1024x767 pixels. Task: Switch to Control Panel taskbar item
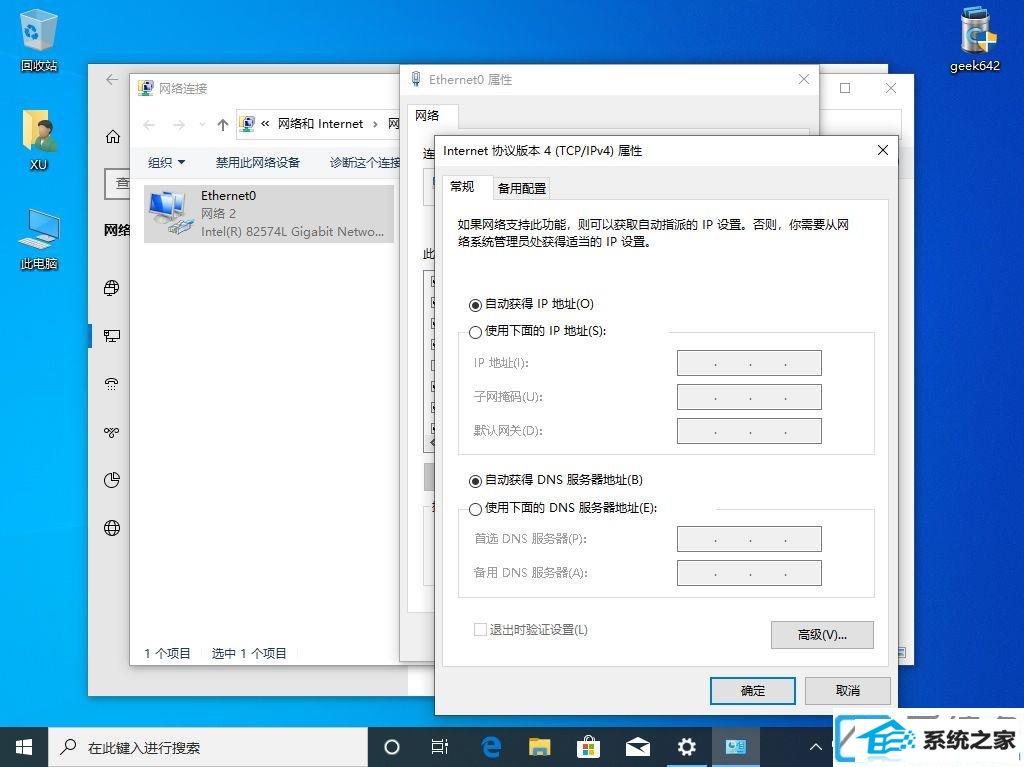pyautogui.click(x=735, y=747)
